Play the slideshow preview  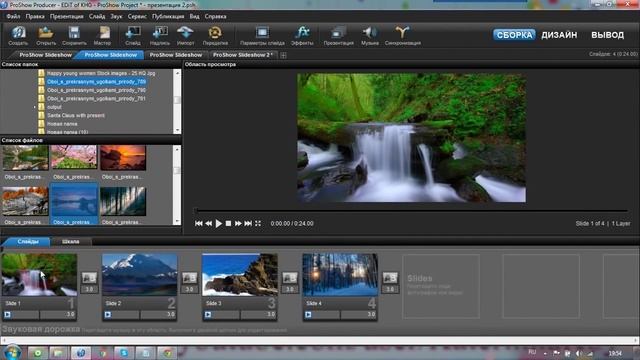[x=219, y=223]
